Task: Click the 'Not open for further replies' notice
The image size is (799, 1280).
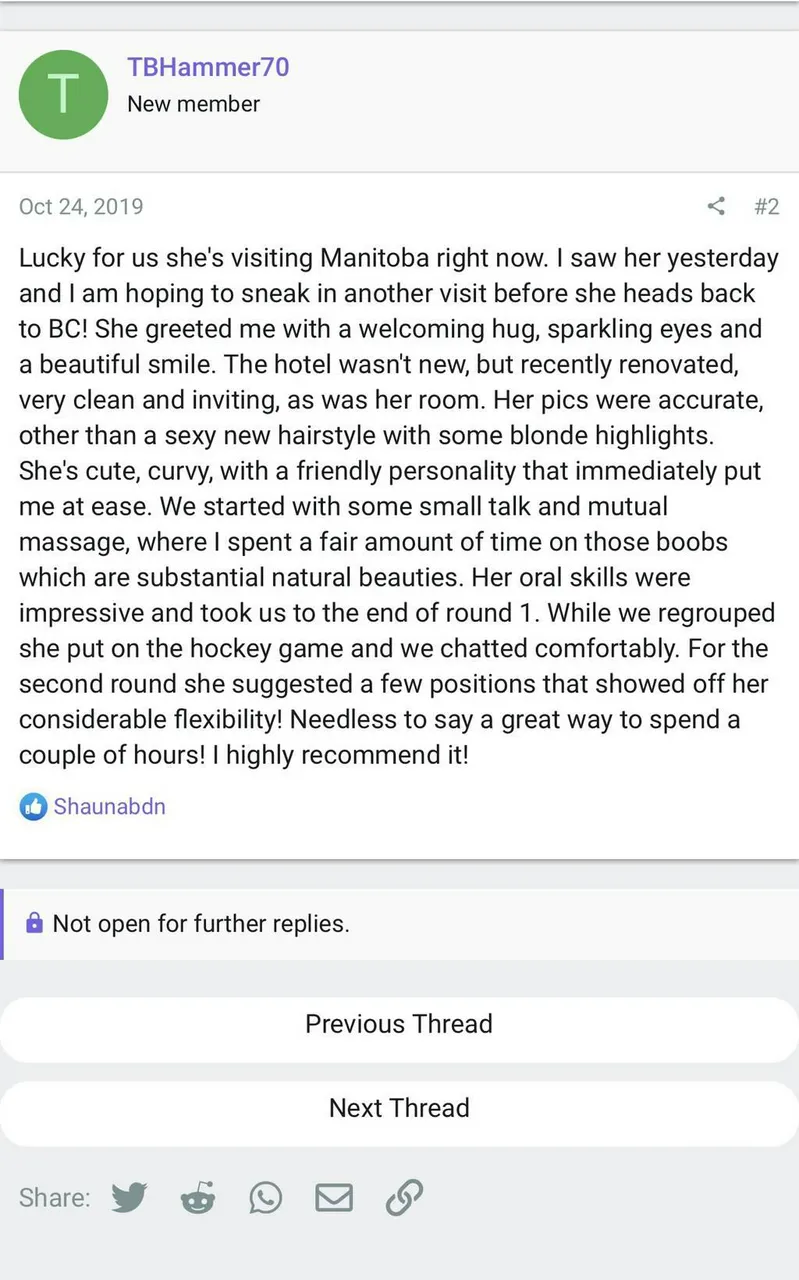Action: coord(201,923)
